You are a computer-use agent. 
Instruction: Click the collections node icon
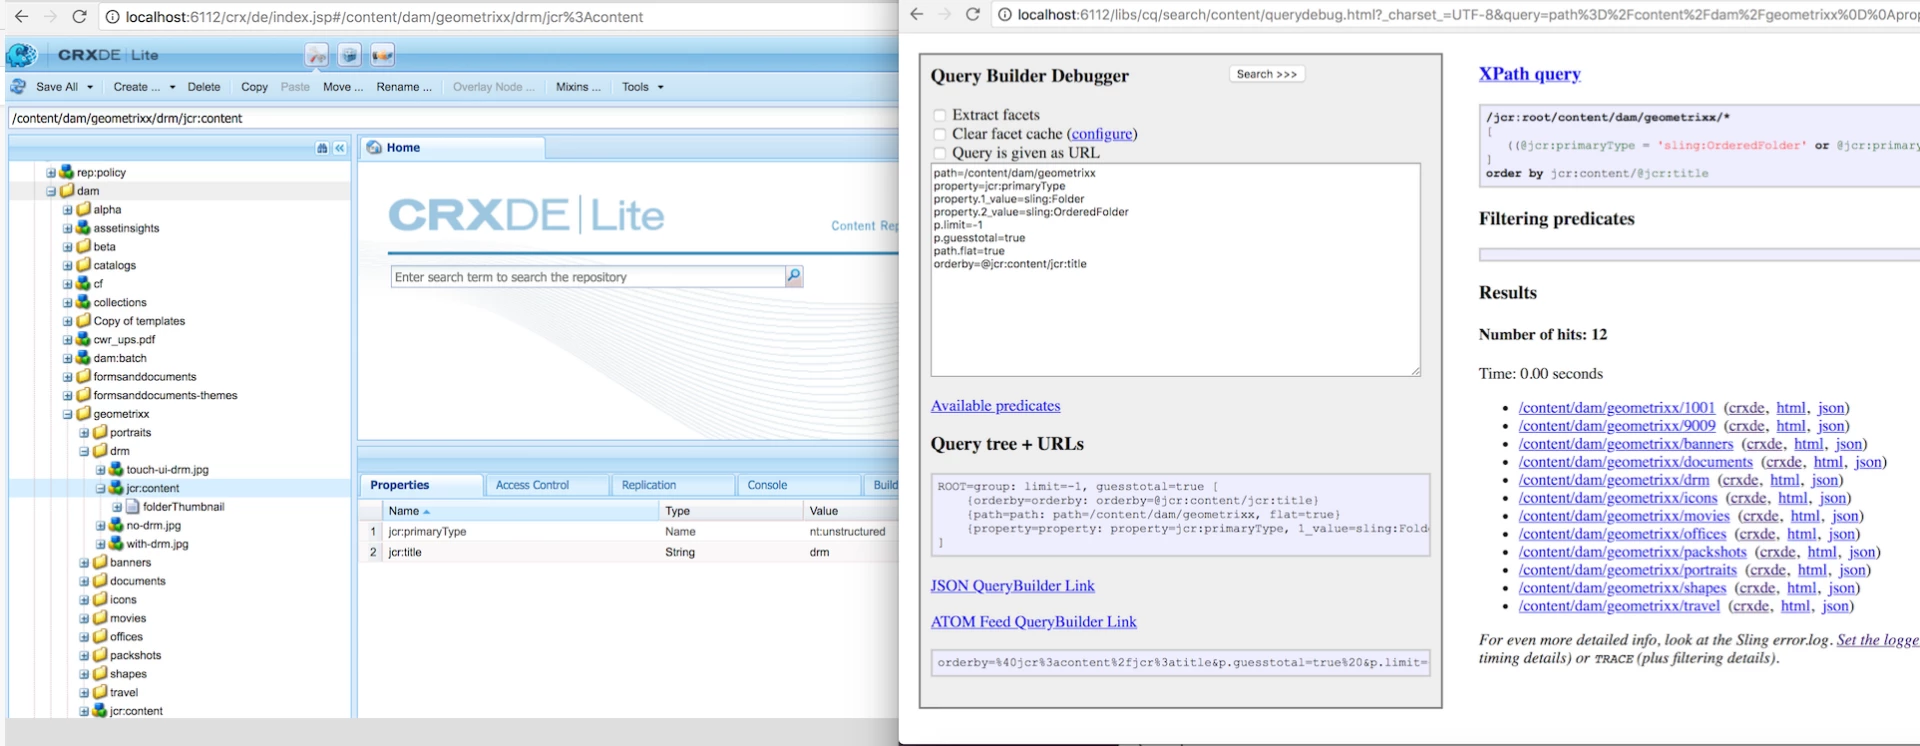pos(84,302)
